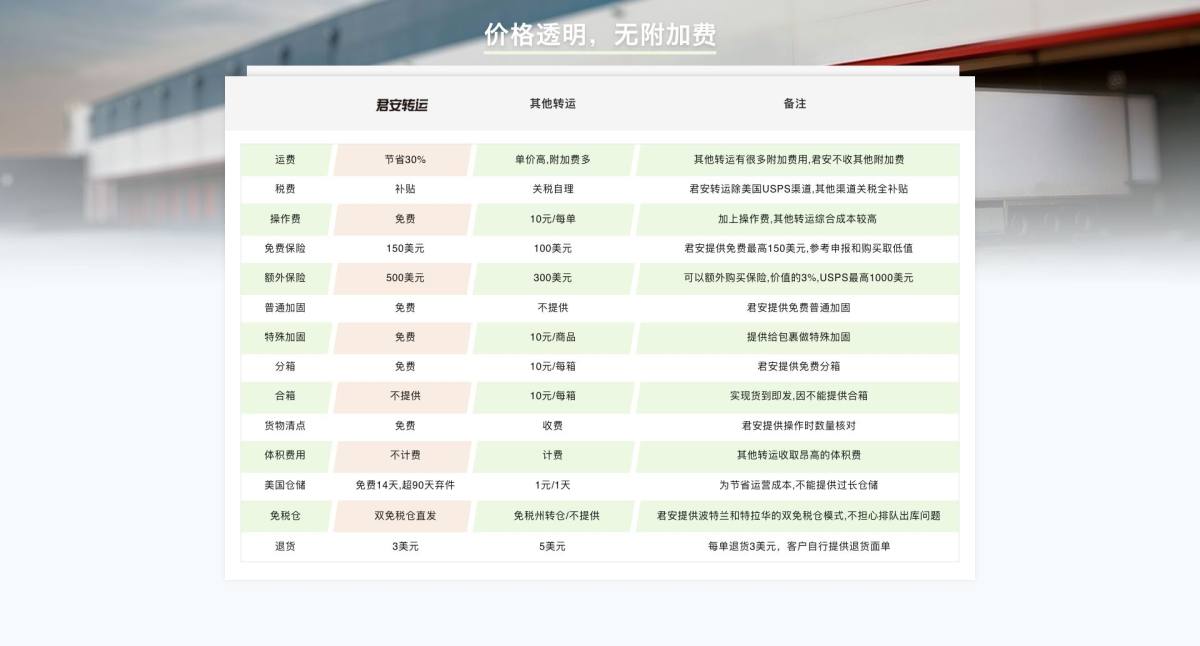The width and height of the screenshot is (1200, 646).
Task: Click the 双免税仓直发 cell
Action: [x=404, y=516]
